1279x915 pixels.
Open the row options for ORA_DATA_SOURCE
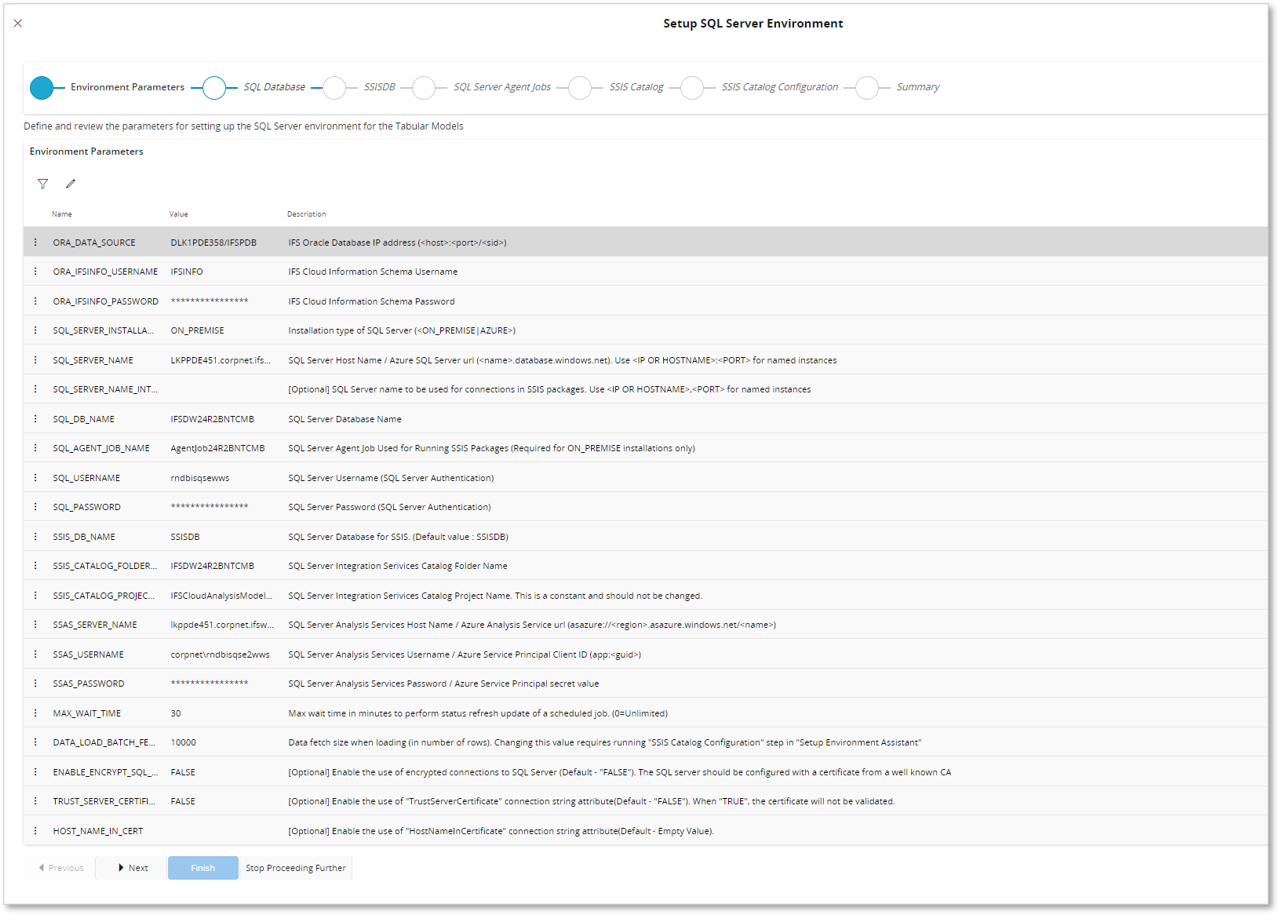pyautogui.click(x=36, y=242)
